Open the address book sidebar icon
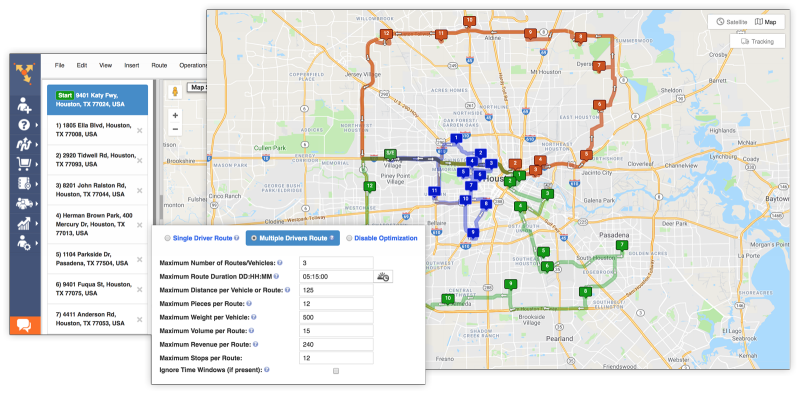The width and height of the screenshot is (800, 398). [23, 183]
